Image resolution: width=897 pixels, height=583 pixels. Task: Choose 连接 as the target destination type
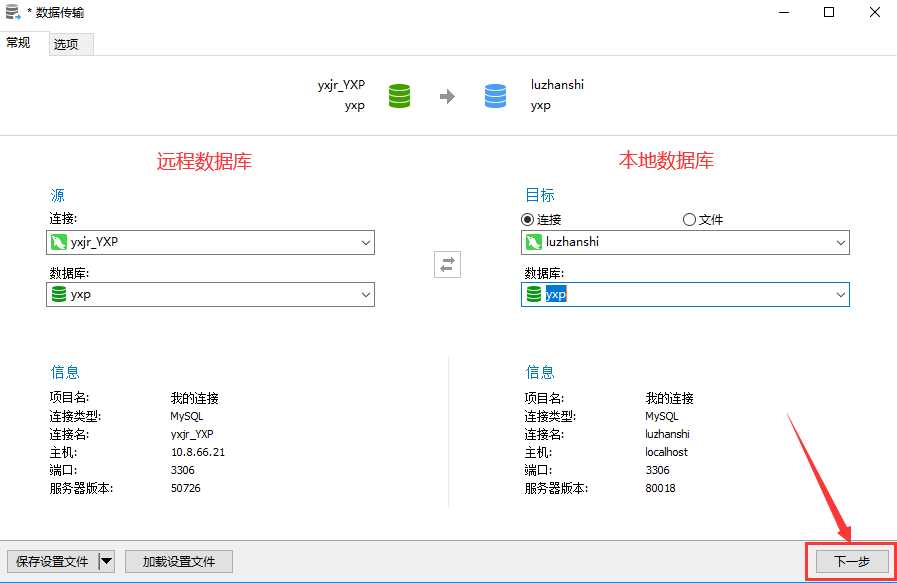[x=528, y=219]
